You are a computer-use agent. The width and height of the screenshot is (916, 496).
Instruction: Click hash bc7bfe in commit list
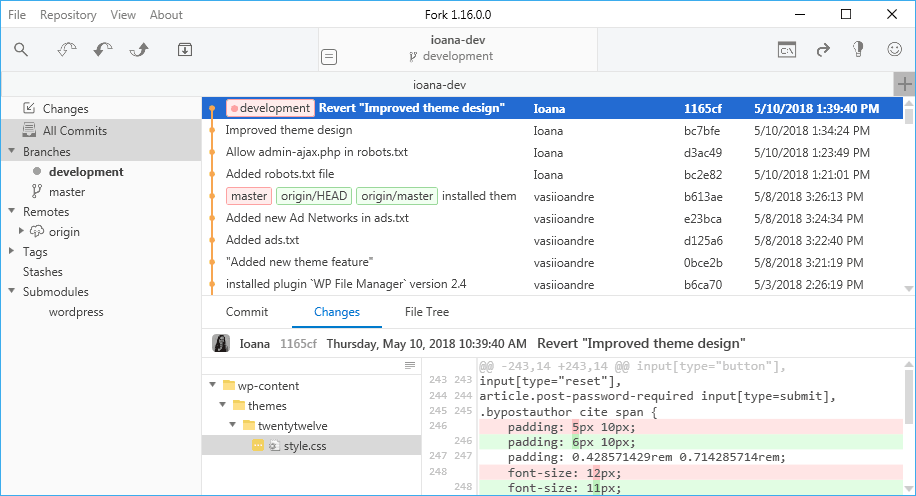pos(702,130)
